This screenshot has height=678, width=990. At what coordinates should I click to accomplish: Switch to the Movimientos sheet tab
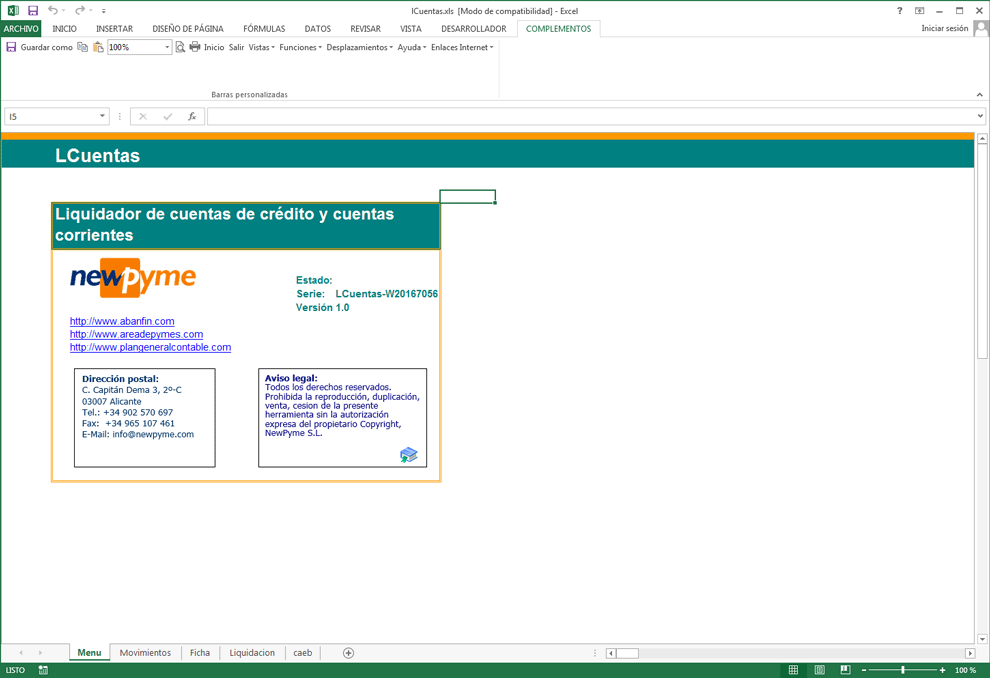coord(145,653)
